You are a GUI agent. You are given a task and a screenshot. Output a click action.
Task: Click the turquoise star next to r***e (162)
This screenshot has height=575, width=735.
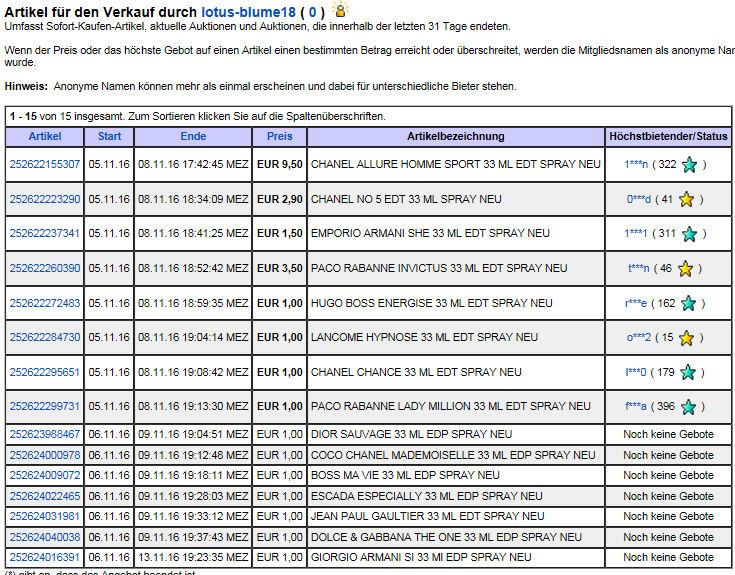pos(688,304)
